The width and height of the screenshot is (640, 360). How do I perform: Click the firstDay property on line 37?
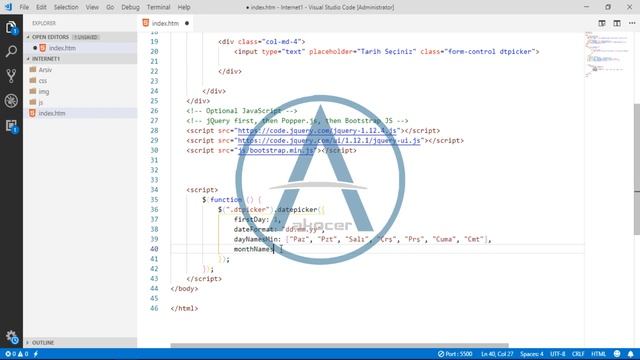[x=249, y=219]
